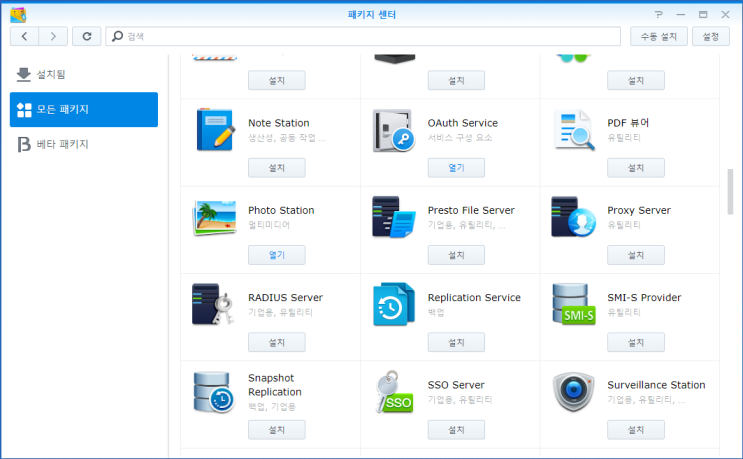Screen dimensions: 743x459
Task: Click the Photo Station beach icon
Action: (215, 217)
